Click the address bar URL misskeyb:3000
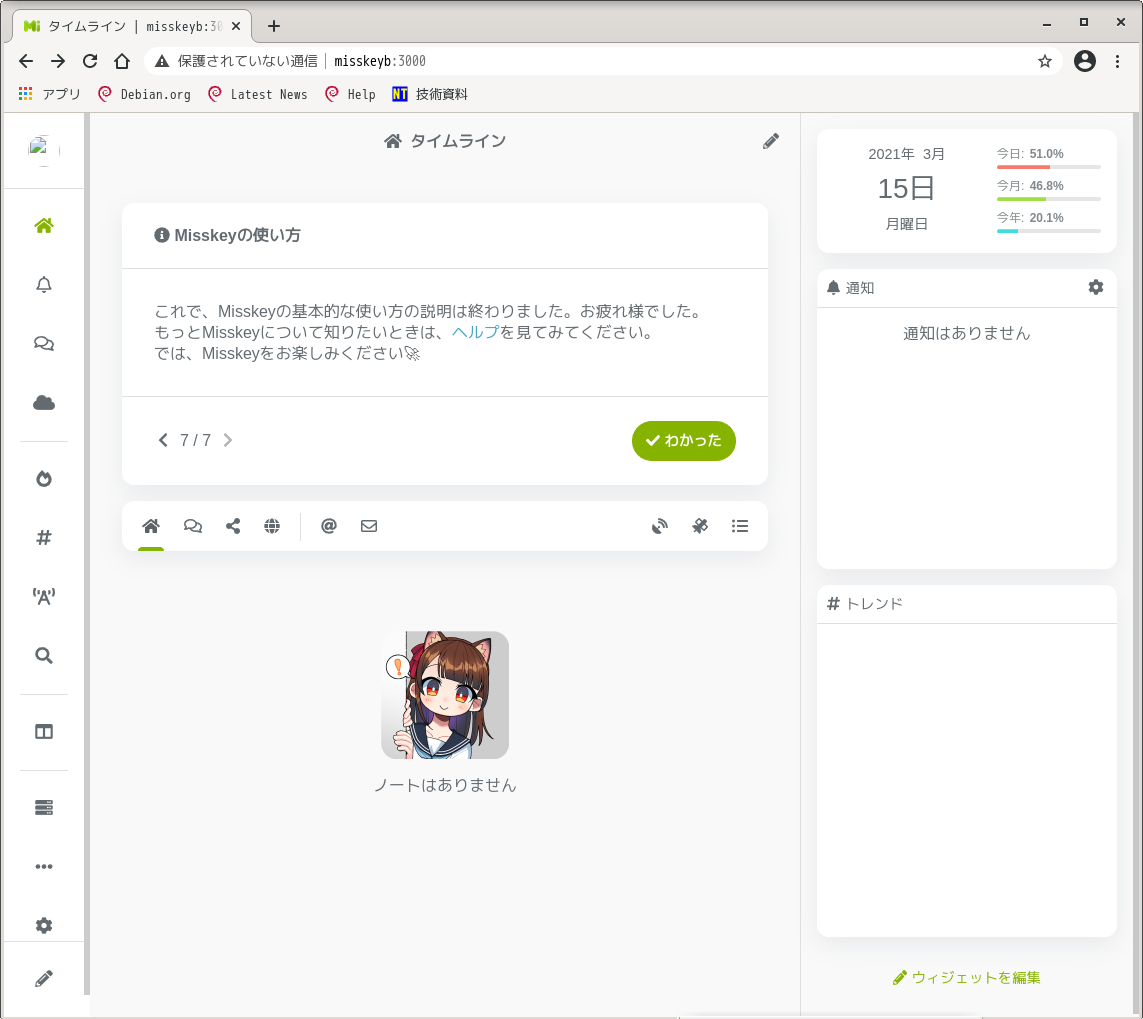 [x=380, y=61]
